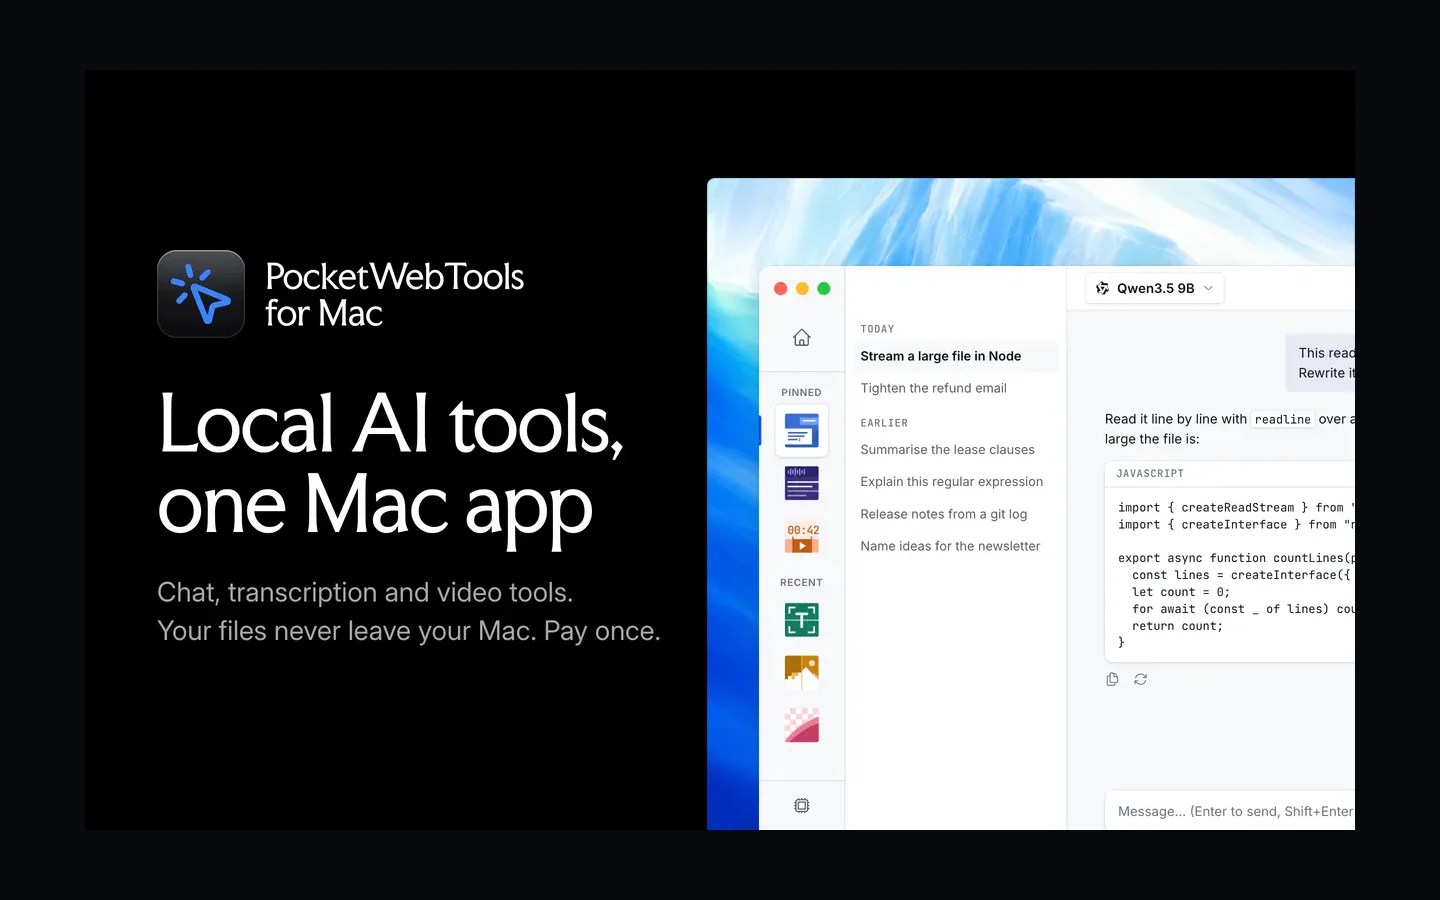Open the pinned blue chat tool icon
The width and height of the screenshot is (1440, 900).
coord(802,430)
